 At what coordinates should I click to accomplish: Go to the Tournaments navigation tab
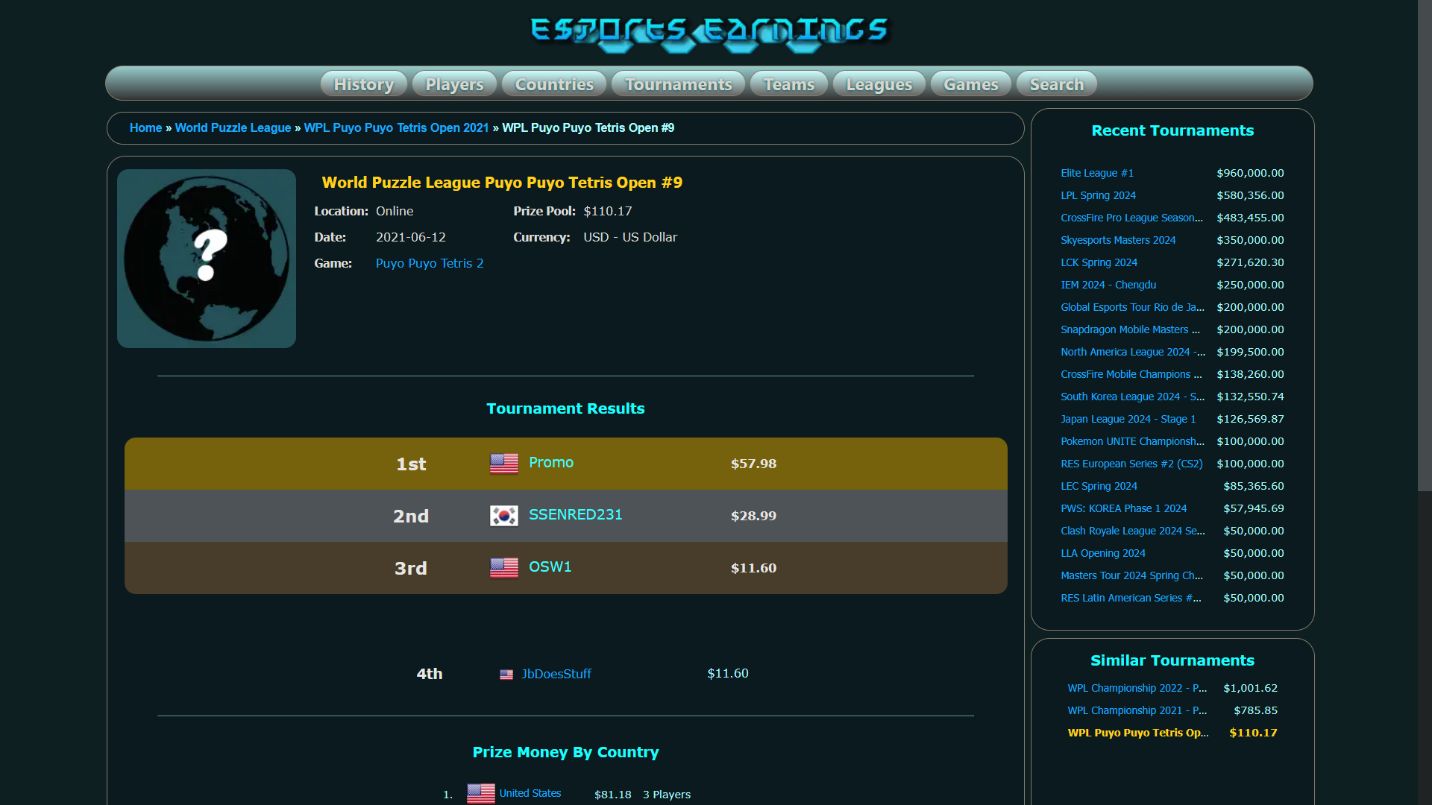678,84
